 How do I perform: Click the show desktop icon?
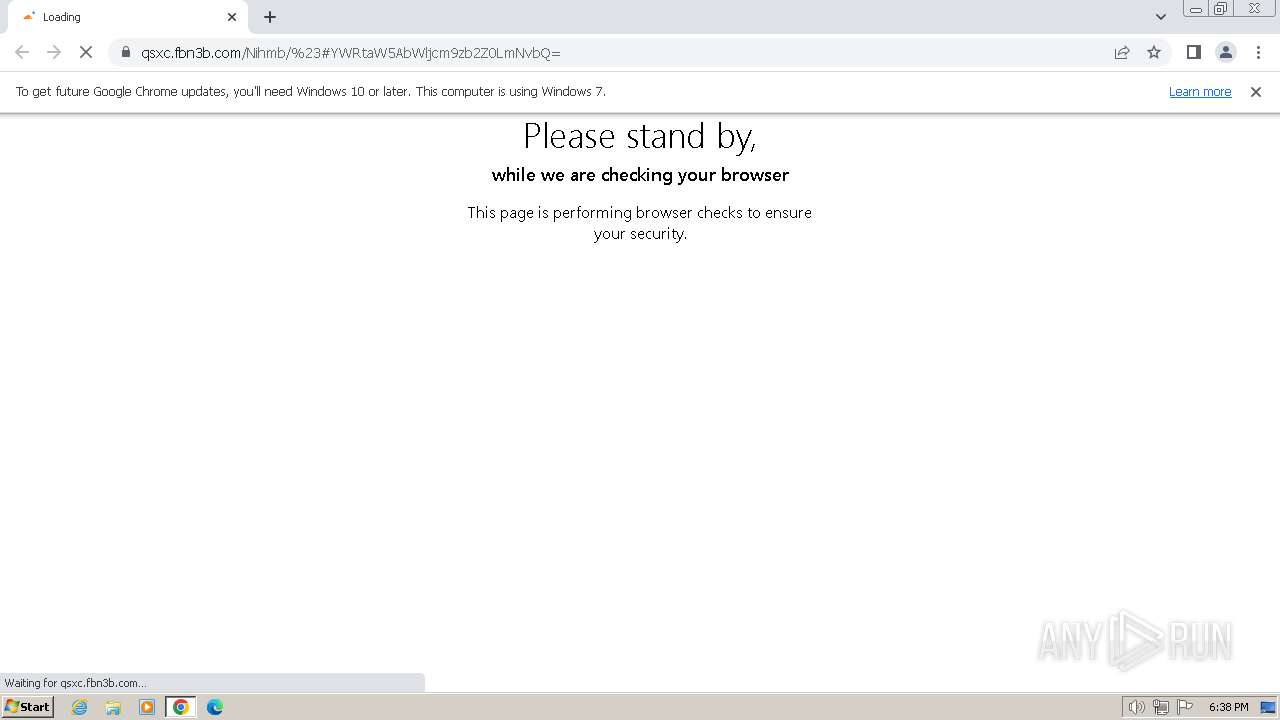pyautogui.click(x=1268, y=707)
